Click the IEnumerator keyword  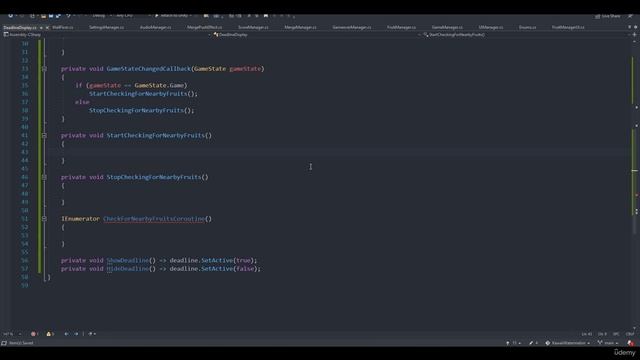(80, 218)
